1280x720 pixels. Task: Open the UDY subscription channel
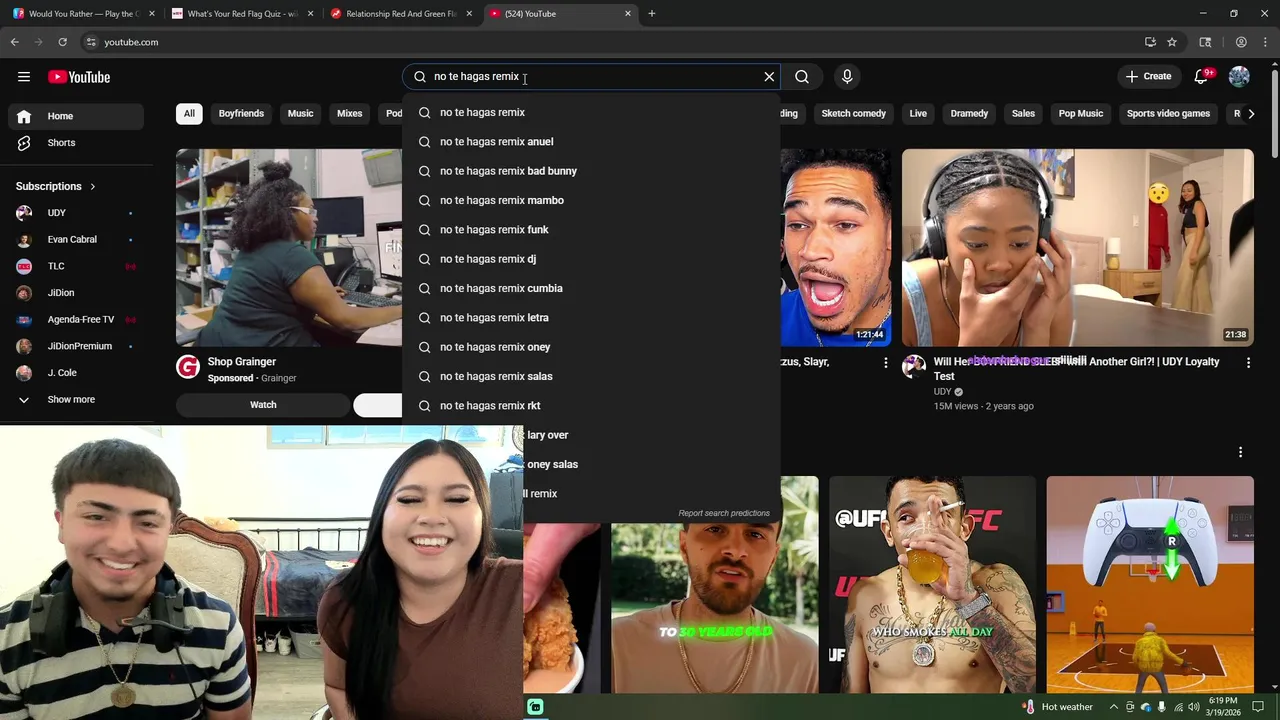point(76,213)
